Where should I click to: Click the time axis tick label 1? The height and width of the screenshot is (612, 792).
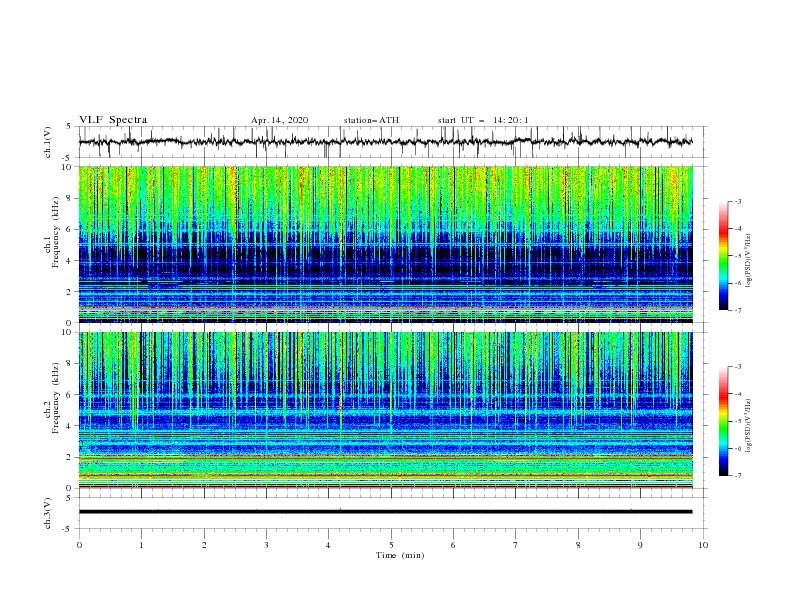coord(141,545)
